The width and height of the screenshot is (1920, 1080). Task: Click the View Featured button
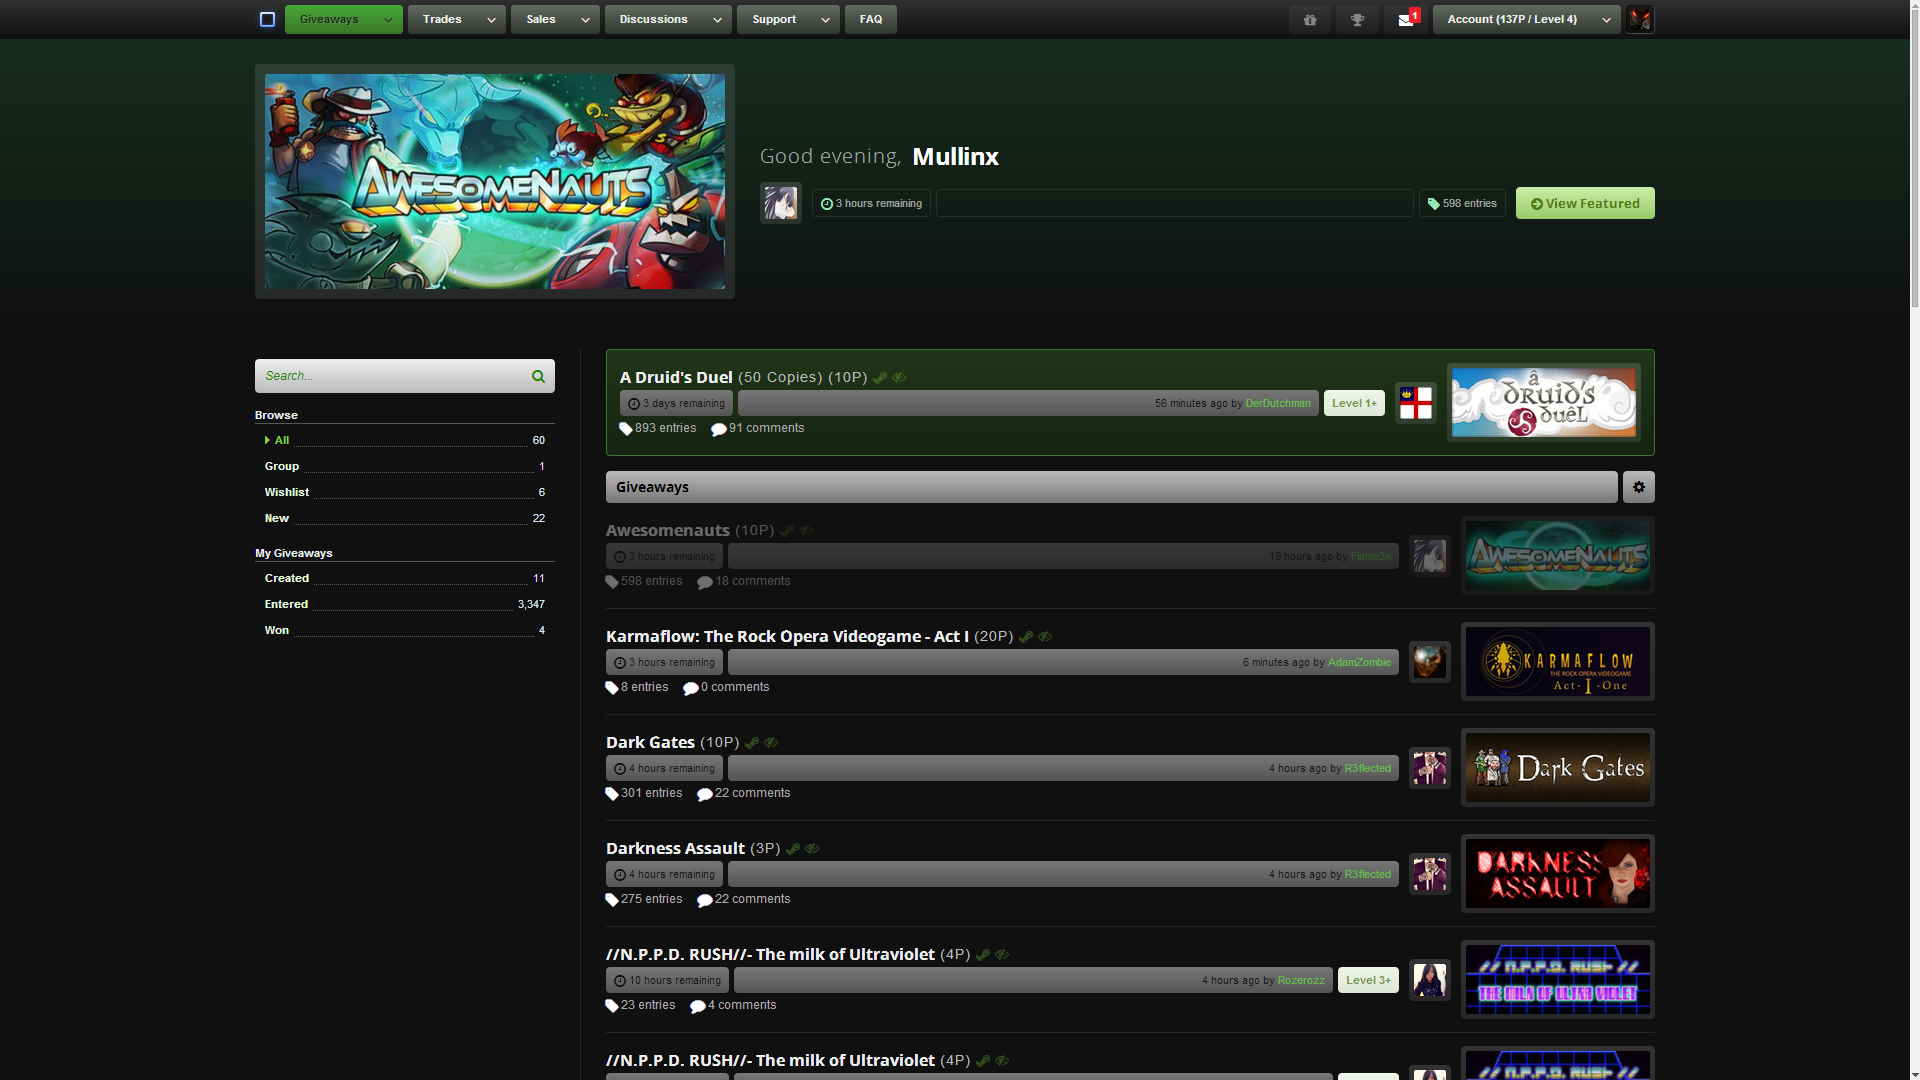1584,203
